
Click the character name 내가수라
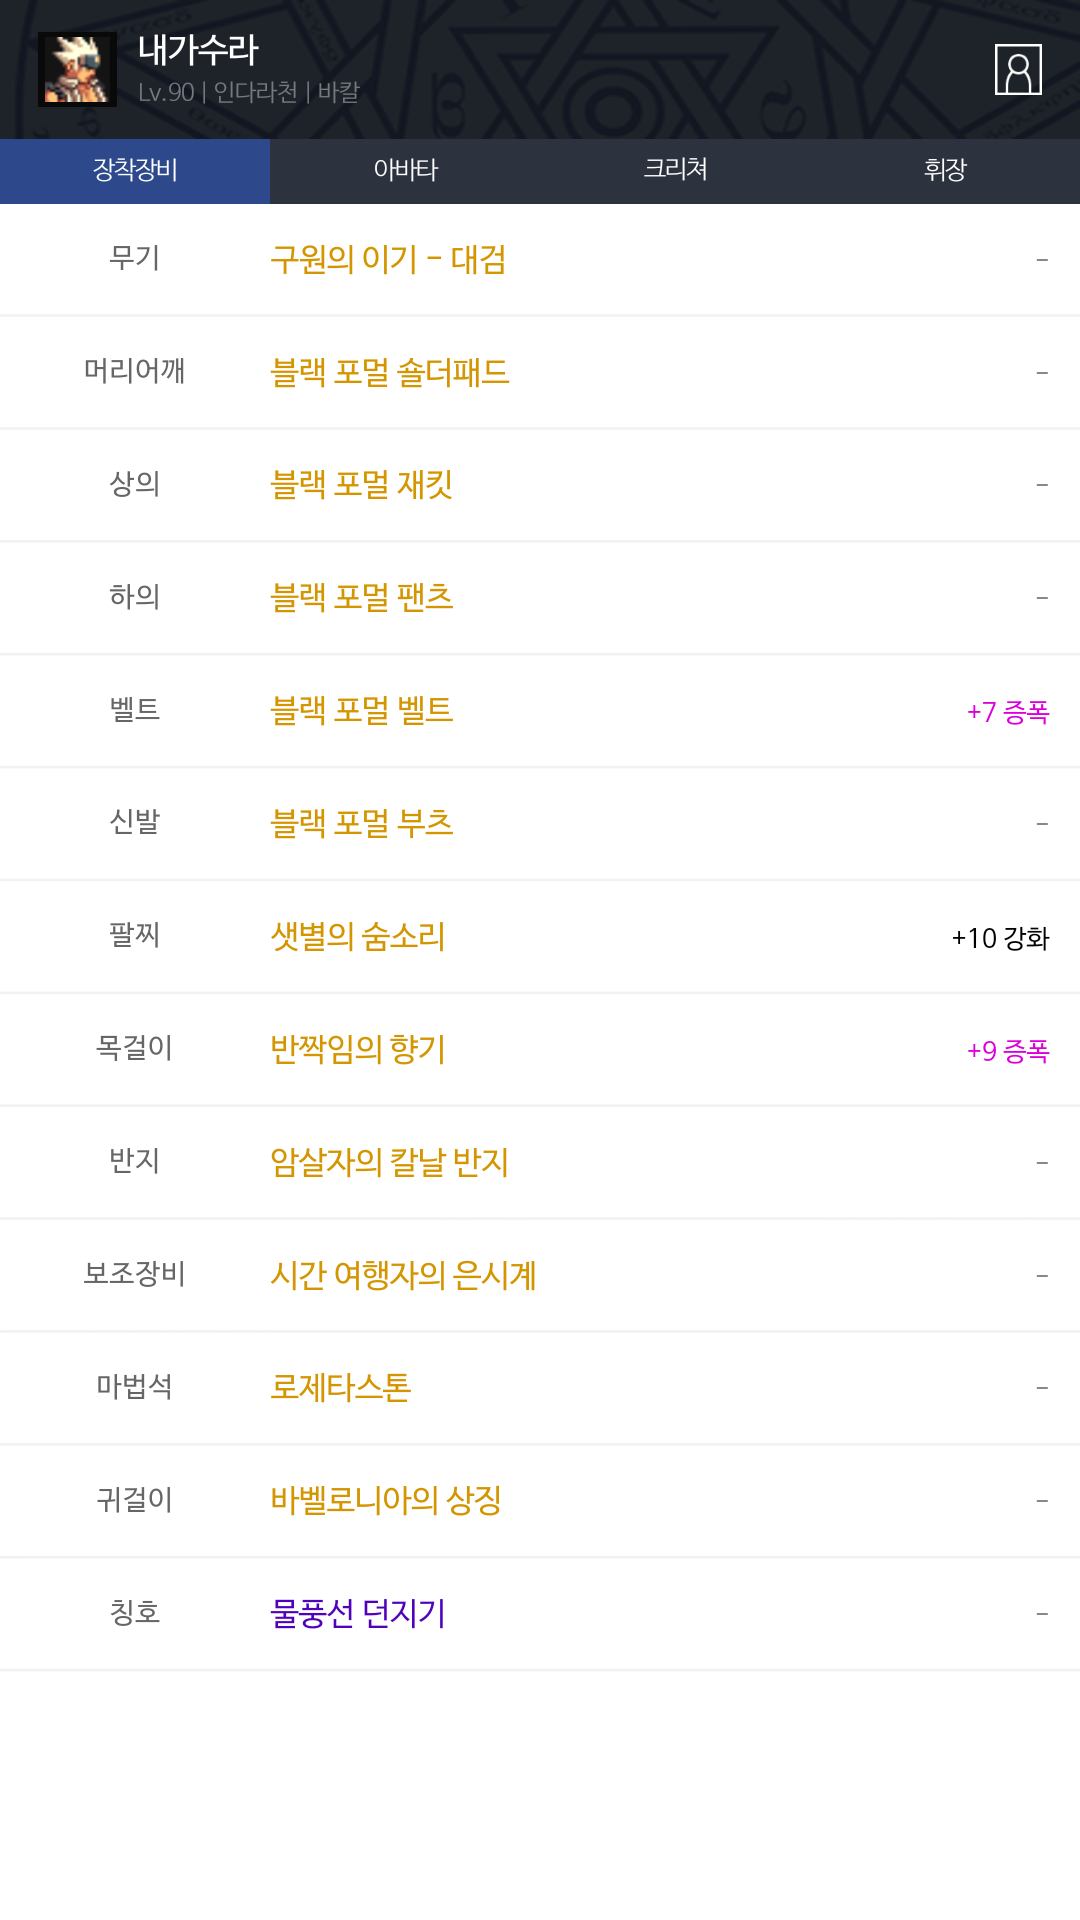pos(198,50)
